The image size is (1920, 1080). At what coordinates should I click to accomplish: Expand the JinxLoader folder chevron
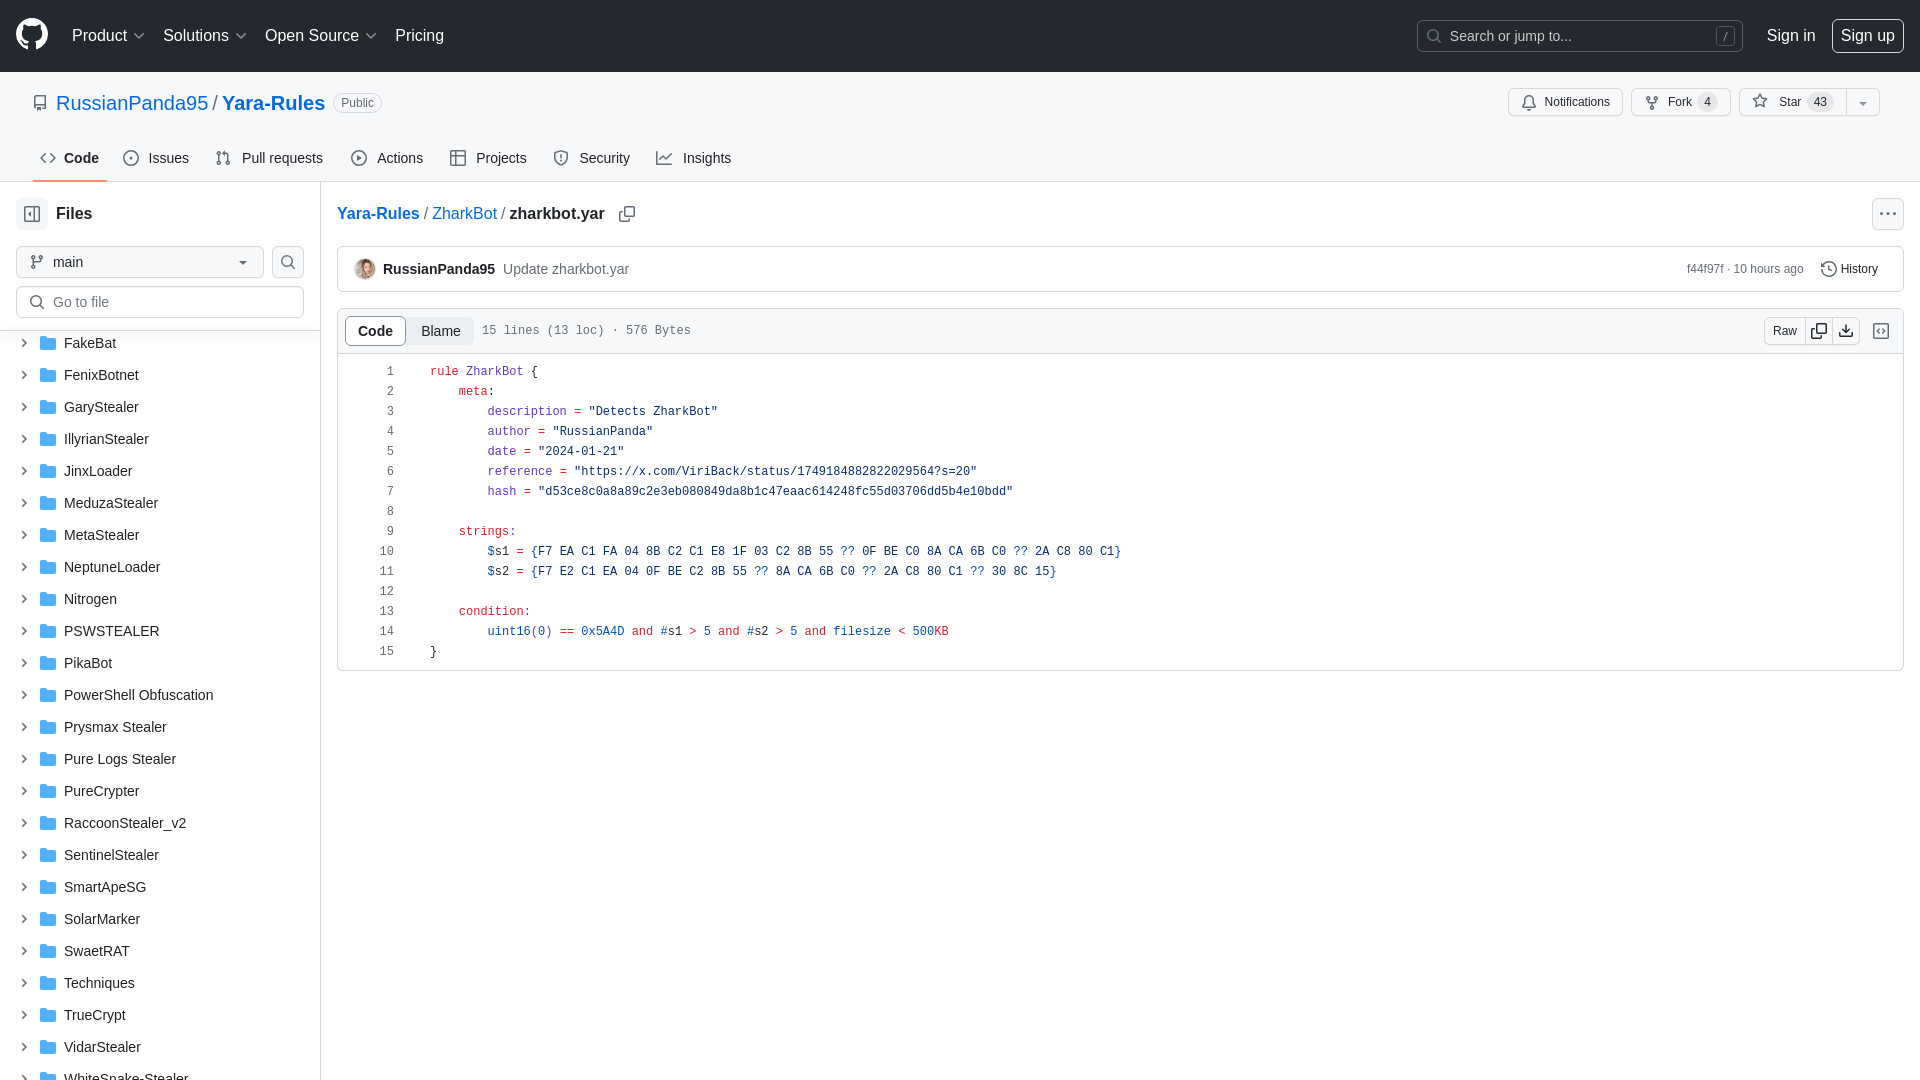click(x=24, y=471)
